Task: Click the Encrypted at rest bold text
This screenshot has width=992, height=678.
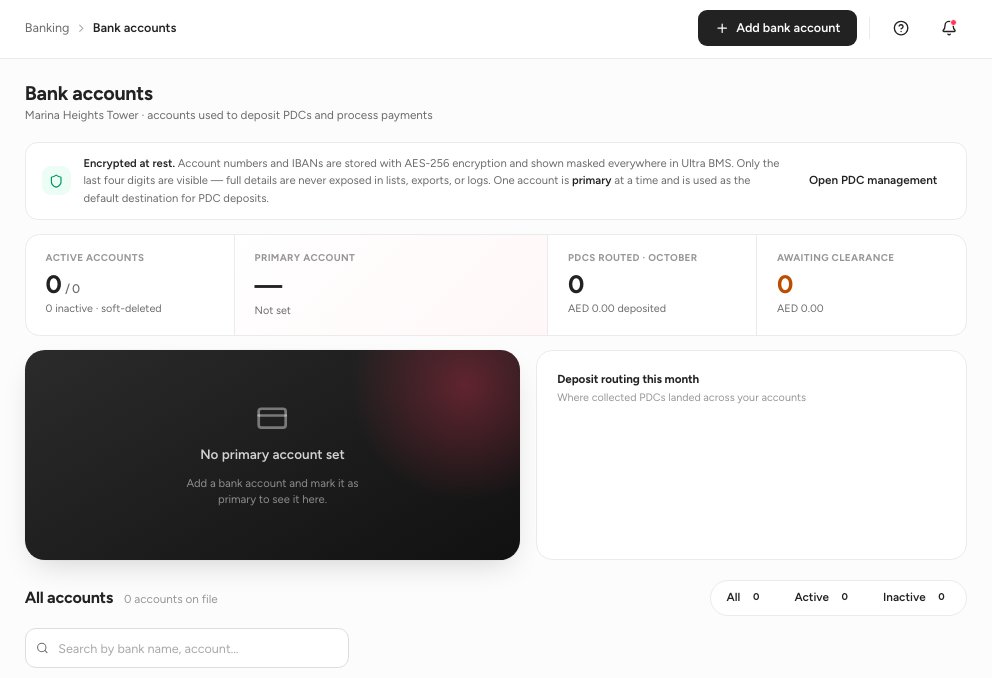Action: point(129,163)
